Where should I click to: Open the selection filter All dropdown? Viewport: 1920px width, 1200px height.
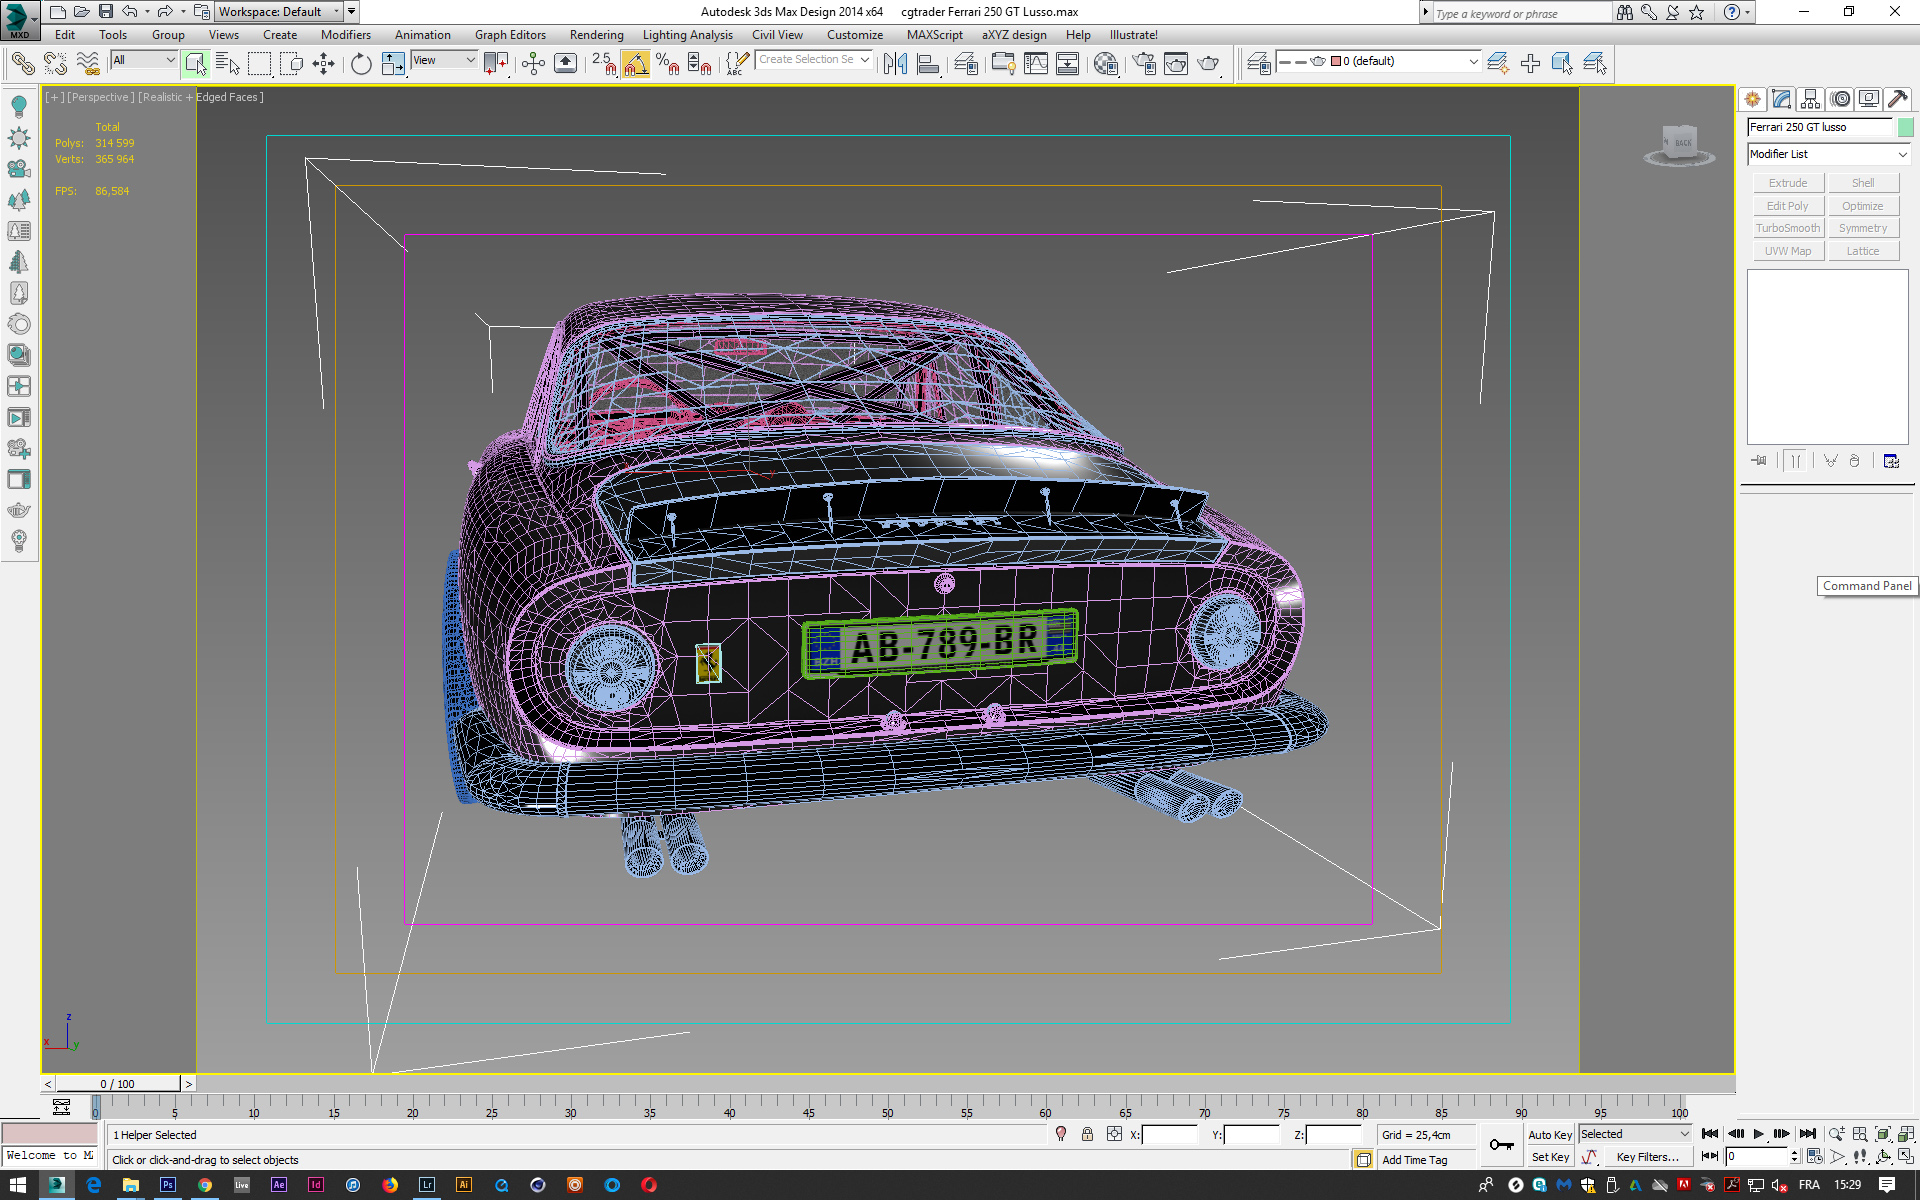click(x=144, y=60)
